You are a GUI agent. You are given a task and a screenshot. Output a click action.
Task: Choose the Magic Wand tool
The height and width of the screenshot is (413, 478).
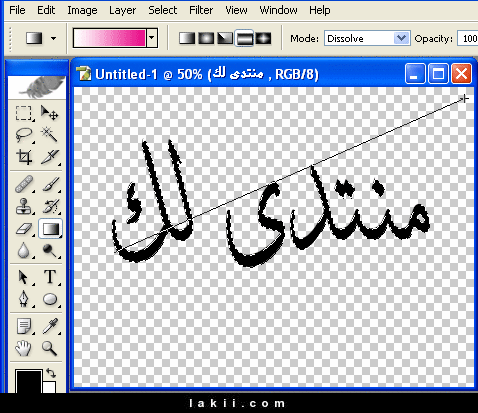pos(50,135)
